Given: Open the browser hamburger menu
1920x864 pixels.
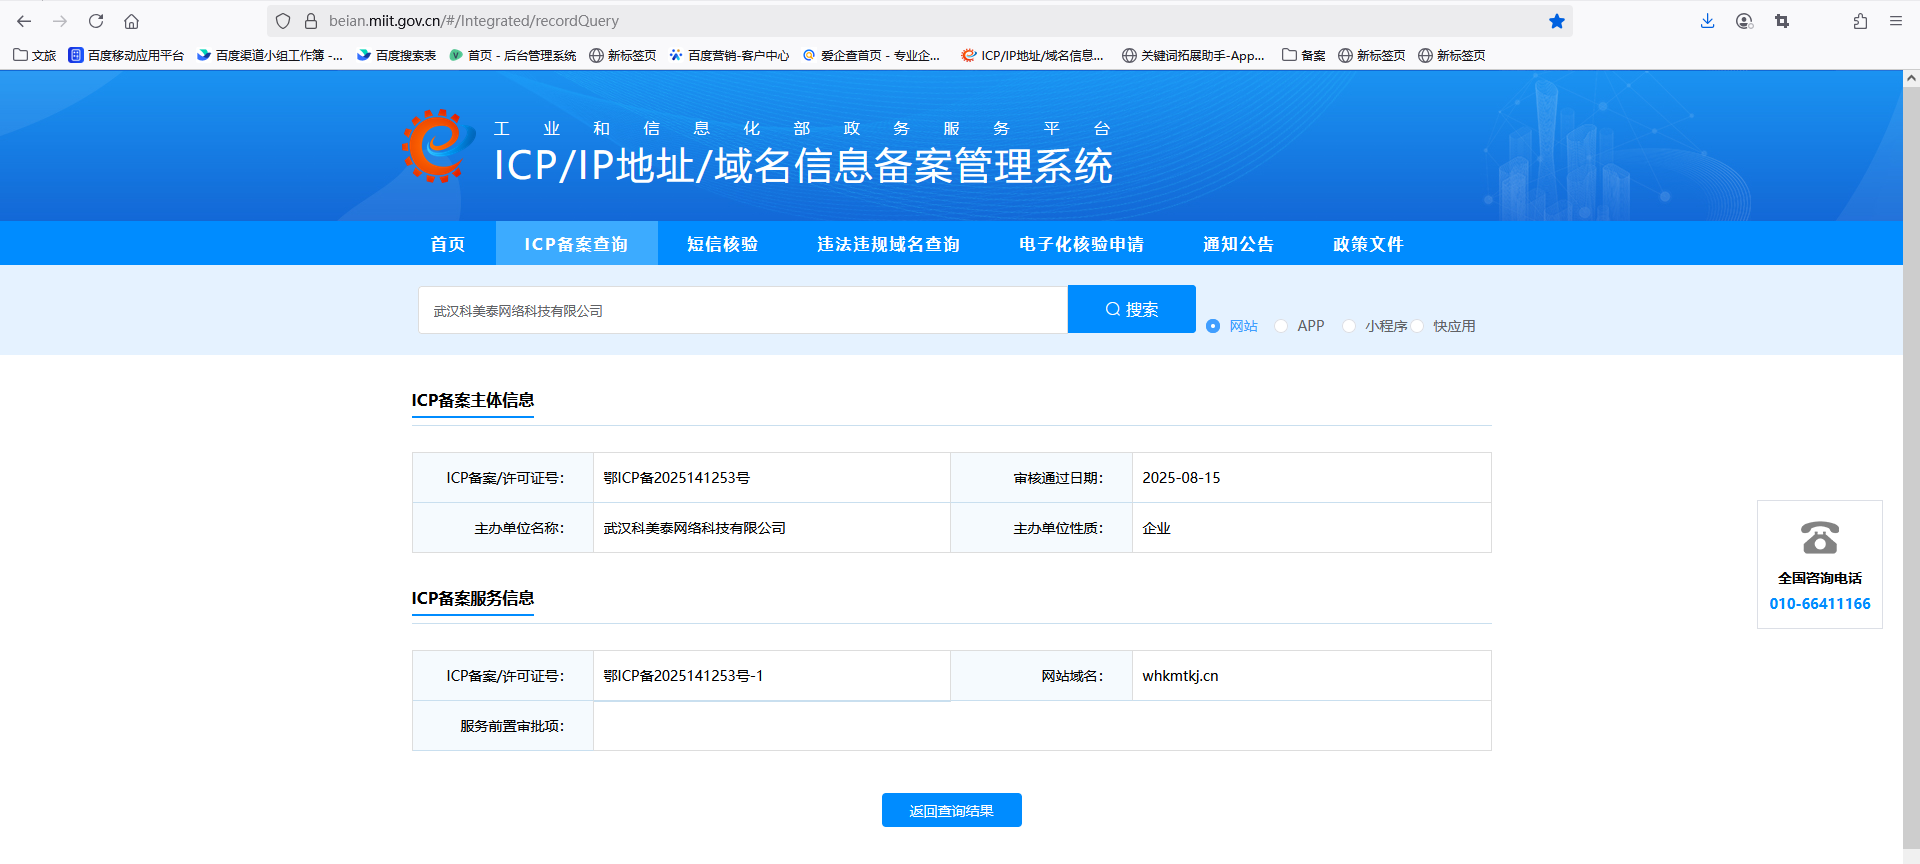Looking at the screenshot, I should coord(1895,21).
